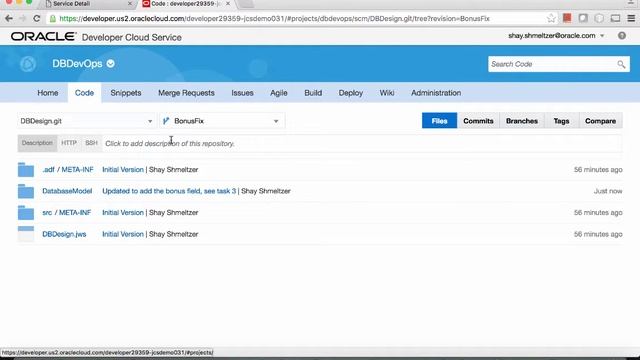This screenshot has width=640, height=360.
Task: Select the Tags view button
Action: tap(561, 121)
